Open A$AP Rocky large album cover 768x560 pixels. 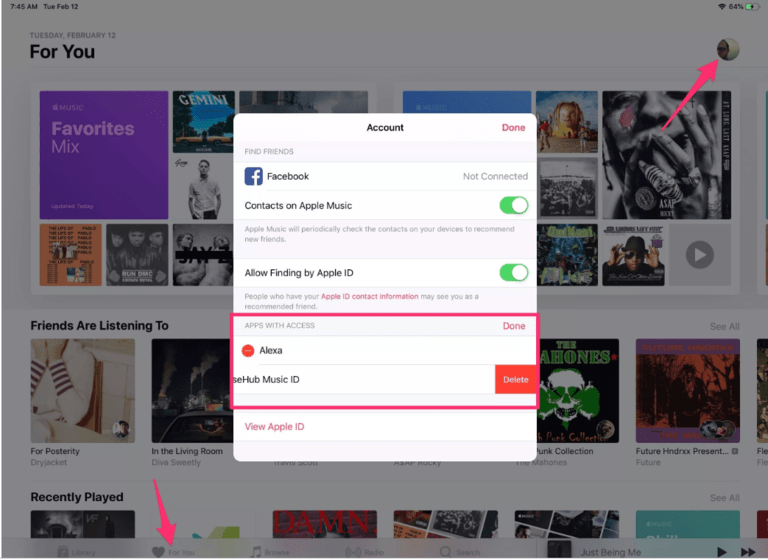[x=666, y=155]
